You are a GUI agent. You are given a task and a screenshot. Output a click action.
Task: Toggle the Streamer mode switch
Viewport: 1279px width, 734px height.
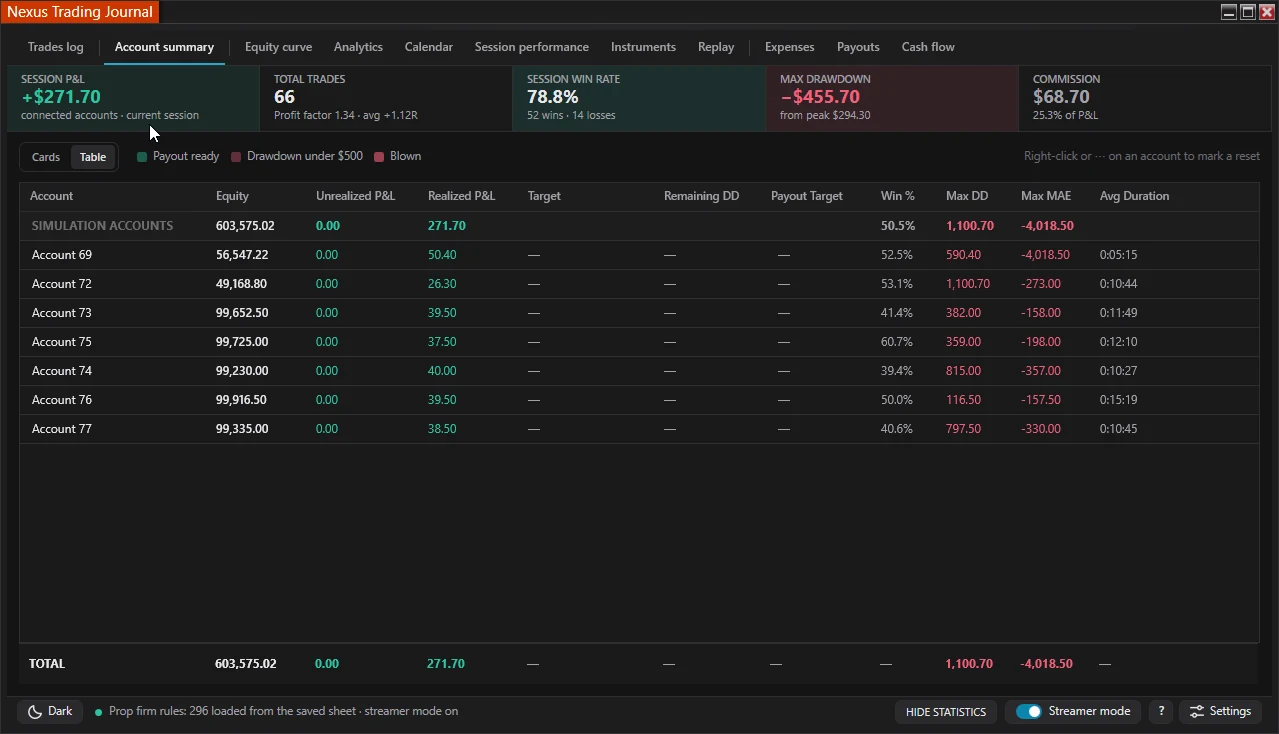coord(1029,712)
